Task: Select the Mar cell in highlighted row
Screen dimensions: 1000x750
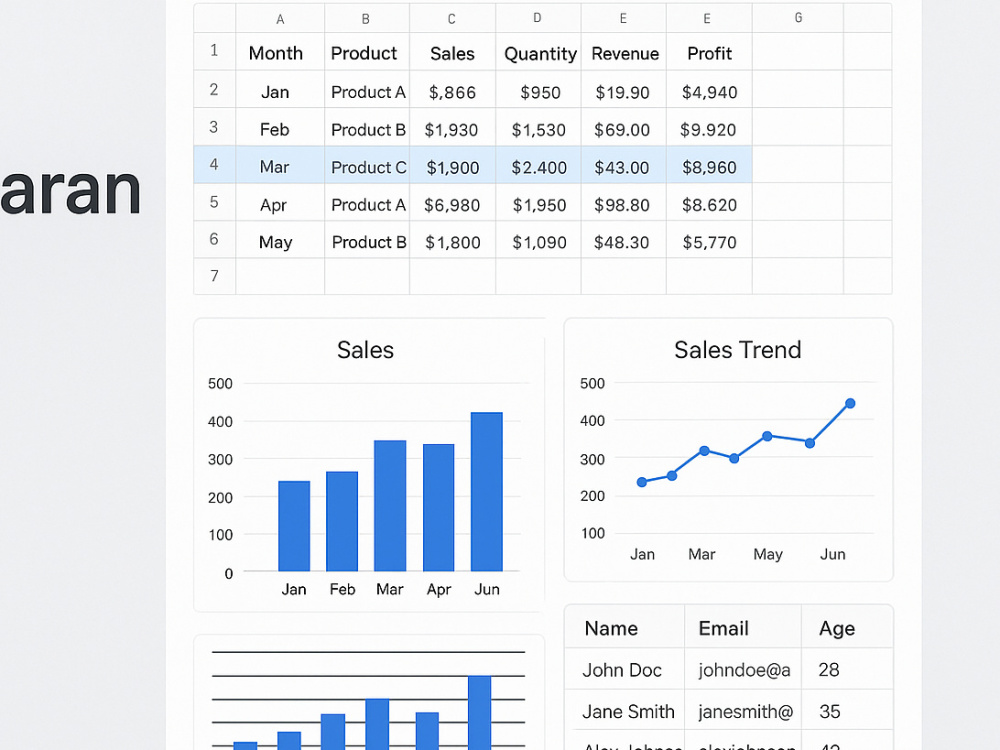Action: tap(280, 165)
